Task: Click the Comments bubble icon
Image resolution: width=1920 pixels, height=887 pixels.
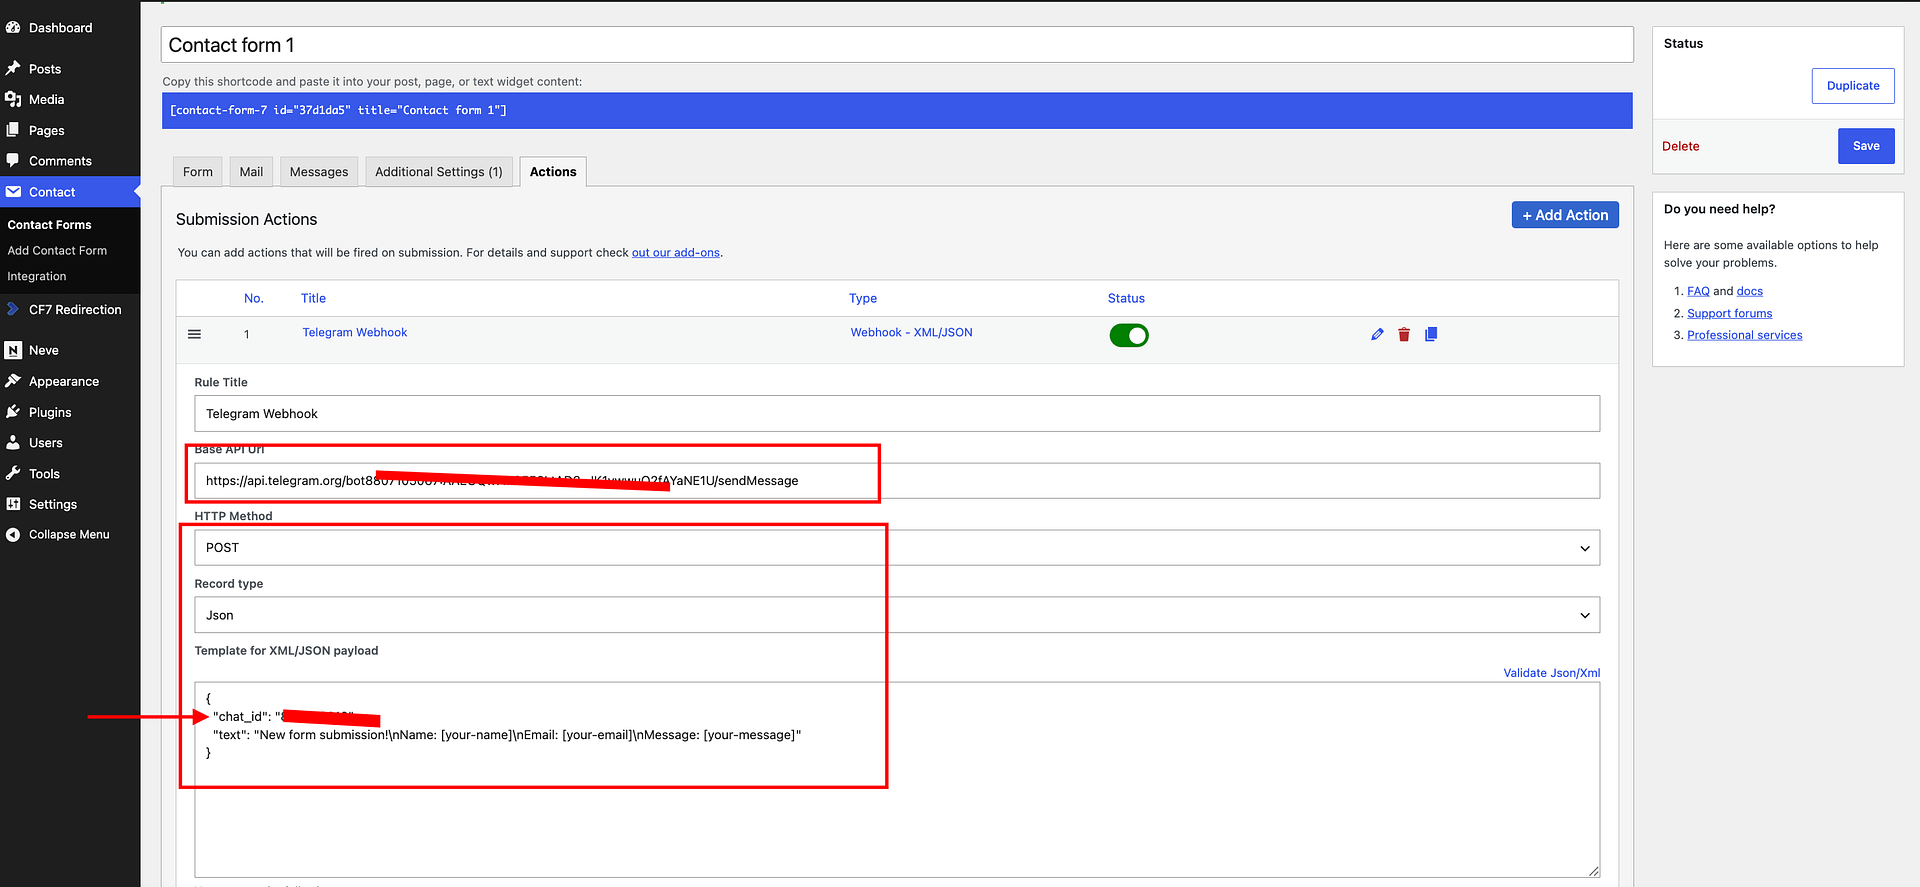Action: pos(13,160)
